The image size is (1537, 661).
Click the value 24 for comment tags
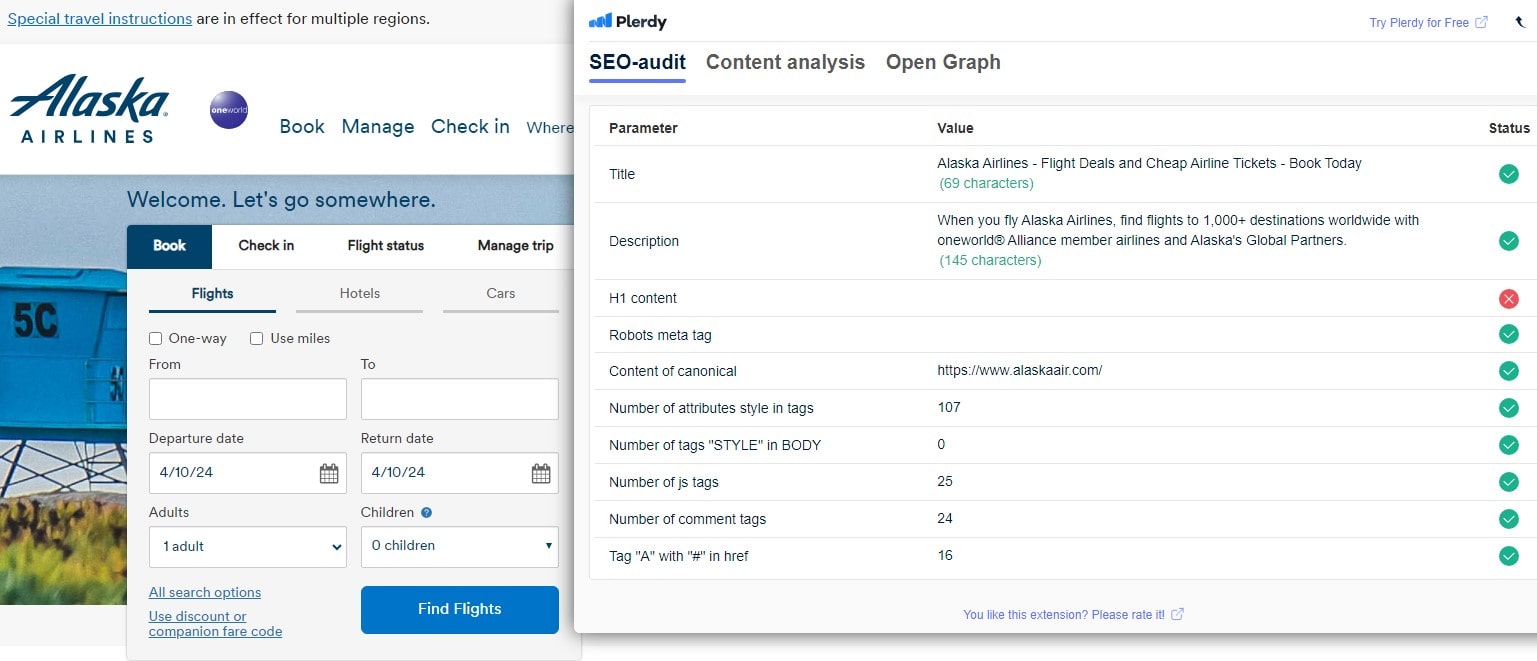945,519
